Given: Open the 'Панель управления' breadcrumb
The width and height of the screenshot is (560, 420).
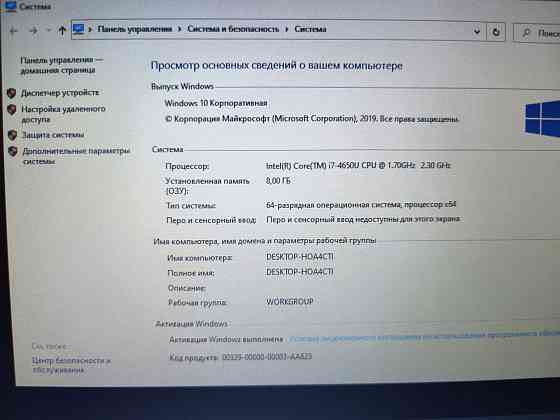Looking at the screenshot, I should point(135,29).
